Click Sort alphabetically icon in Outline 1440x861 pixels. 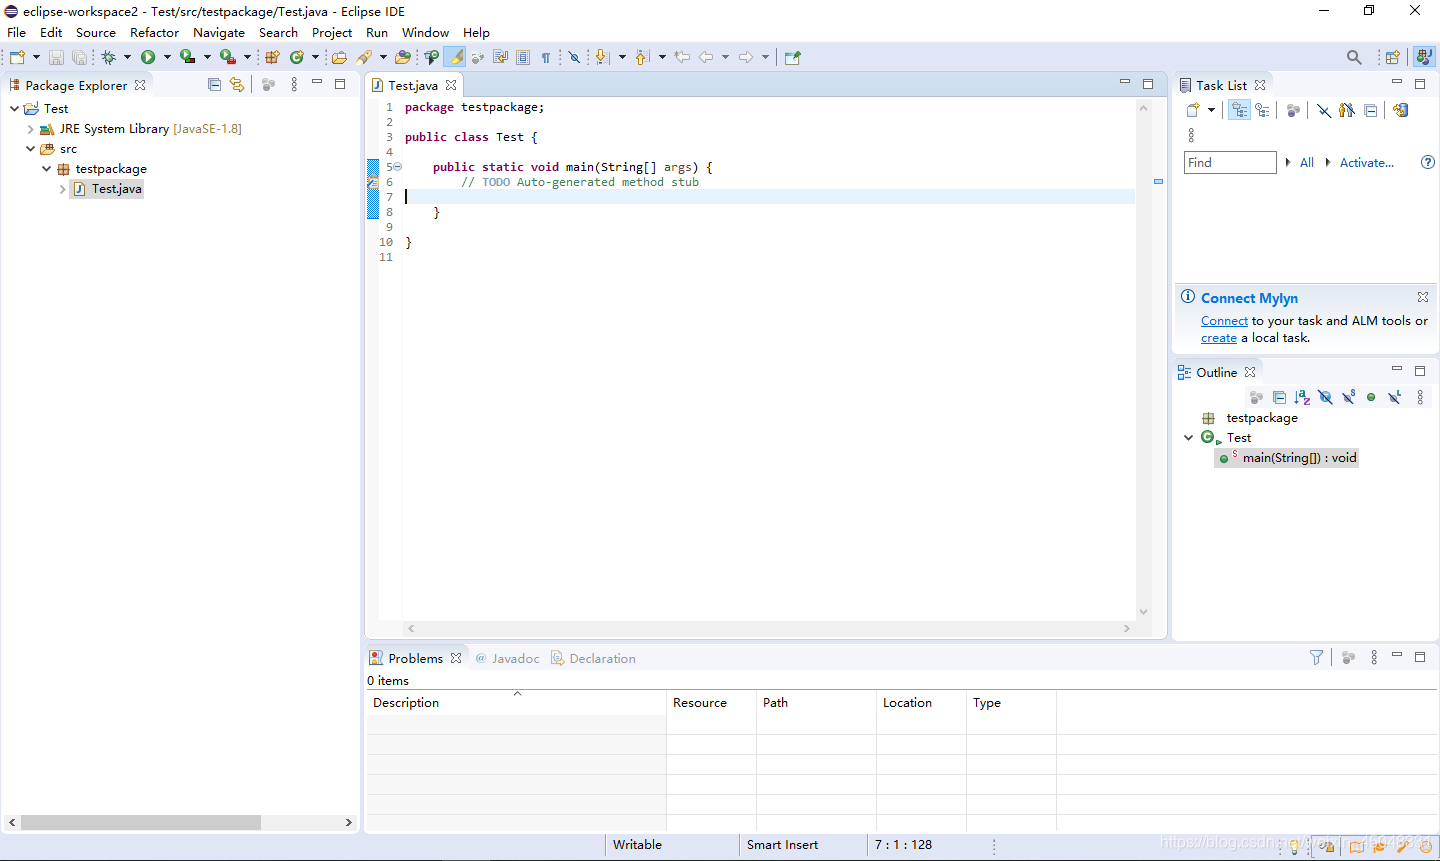(x=1302, y=397)
